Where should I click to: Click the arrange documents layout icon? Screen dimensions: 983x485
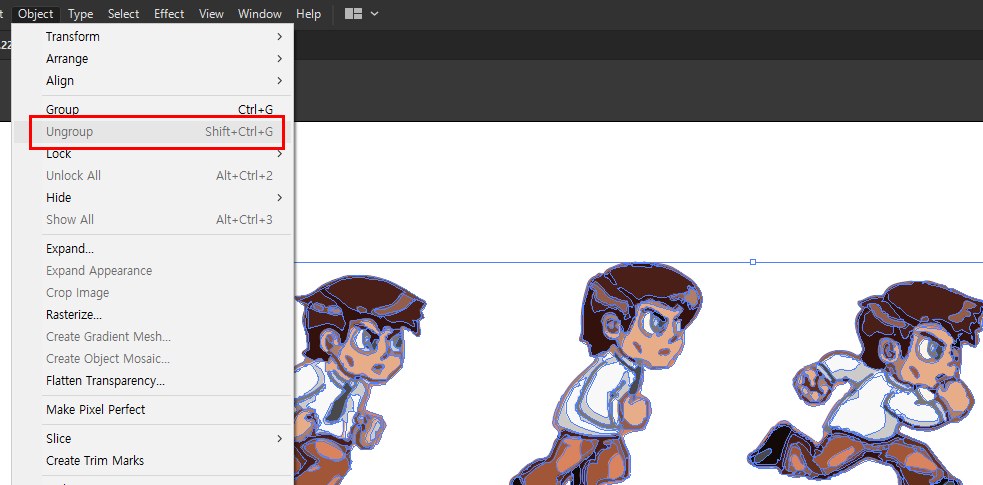click(354, 14)
